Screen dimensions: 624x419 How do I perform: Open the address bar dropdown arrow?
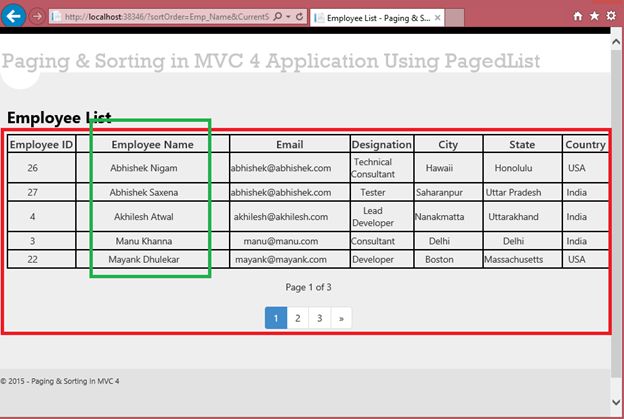tap(289, 17)
